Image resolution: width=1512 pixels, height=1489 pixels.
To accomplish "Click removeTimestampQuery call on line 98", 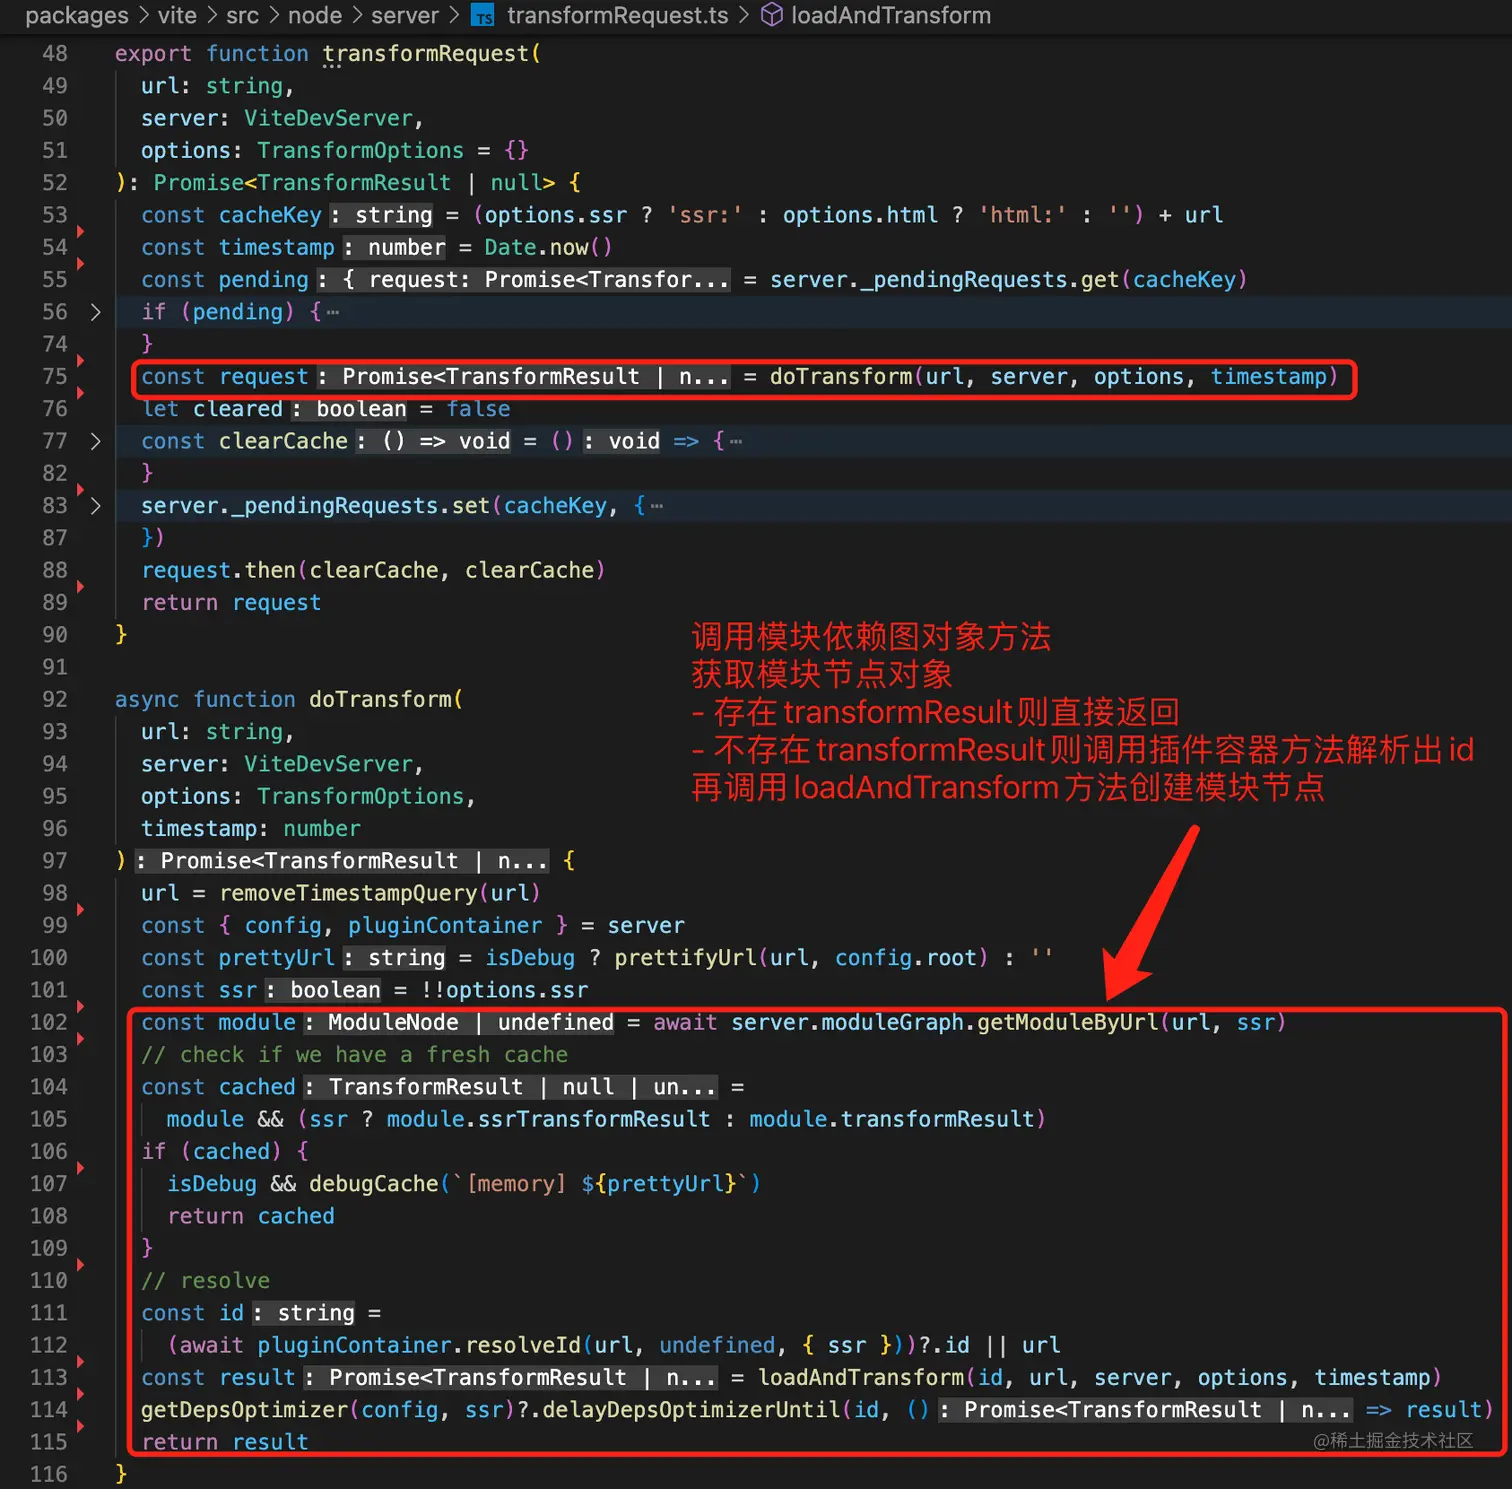I will [x=348, y=893].
